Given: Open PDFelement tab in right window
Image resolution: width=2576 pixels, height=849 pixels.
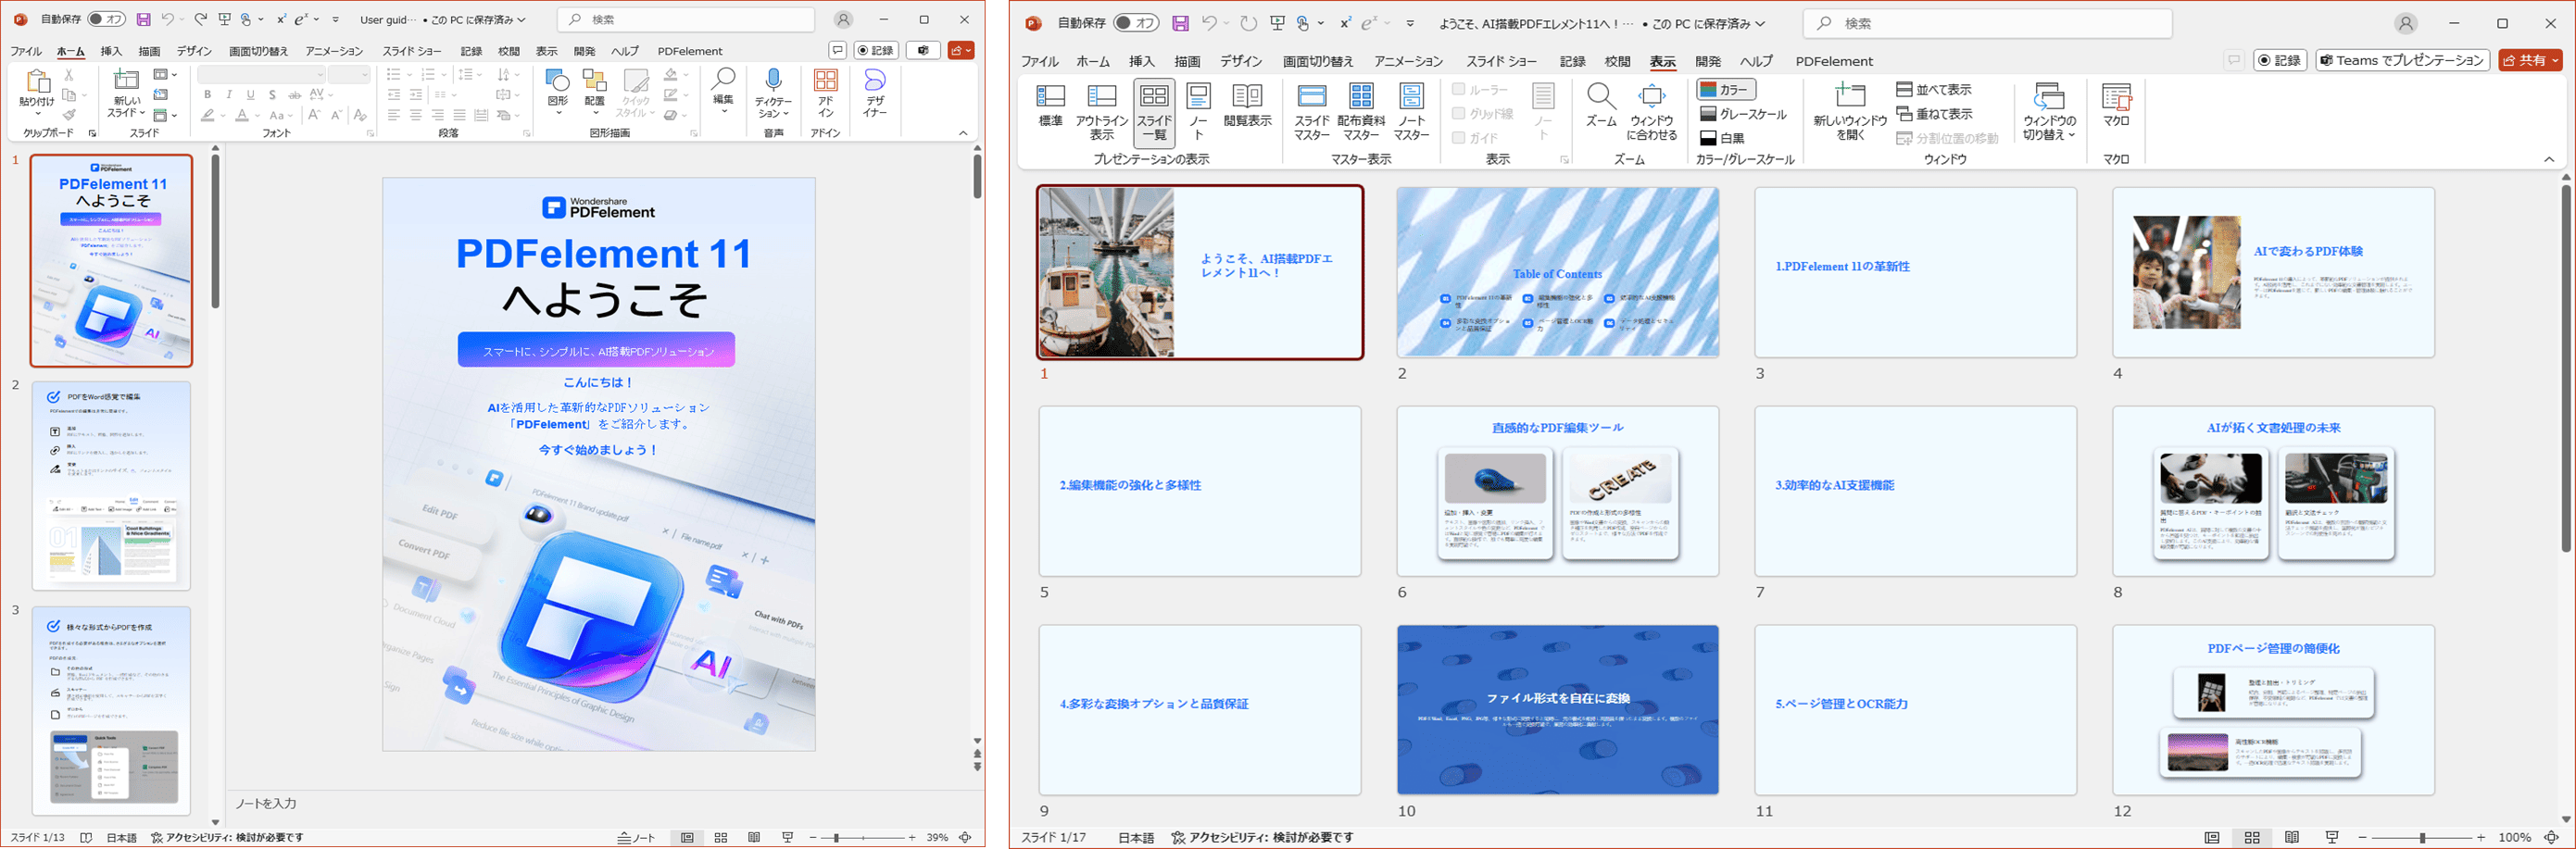Looking at the screenshot, I should 1834,61.
